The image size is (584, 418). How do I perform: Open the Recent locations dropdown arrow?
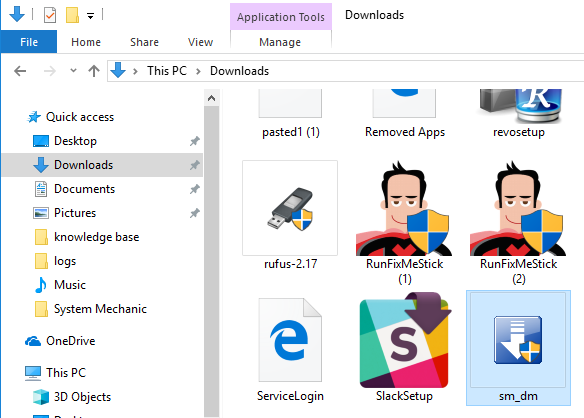pyautogui.click(x=73, y=70)
